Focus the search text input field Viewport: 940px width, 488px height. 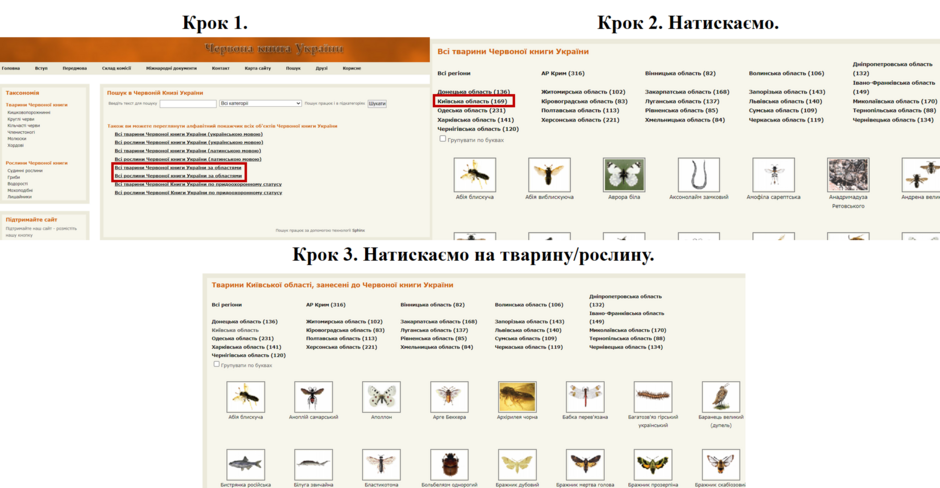click(x=188, y=104)
